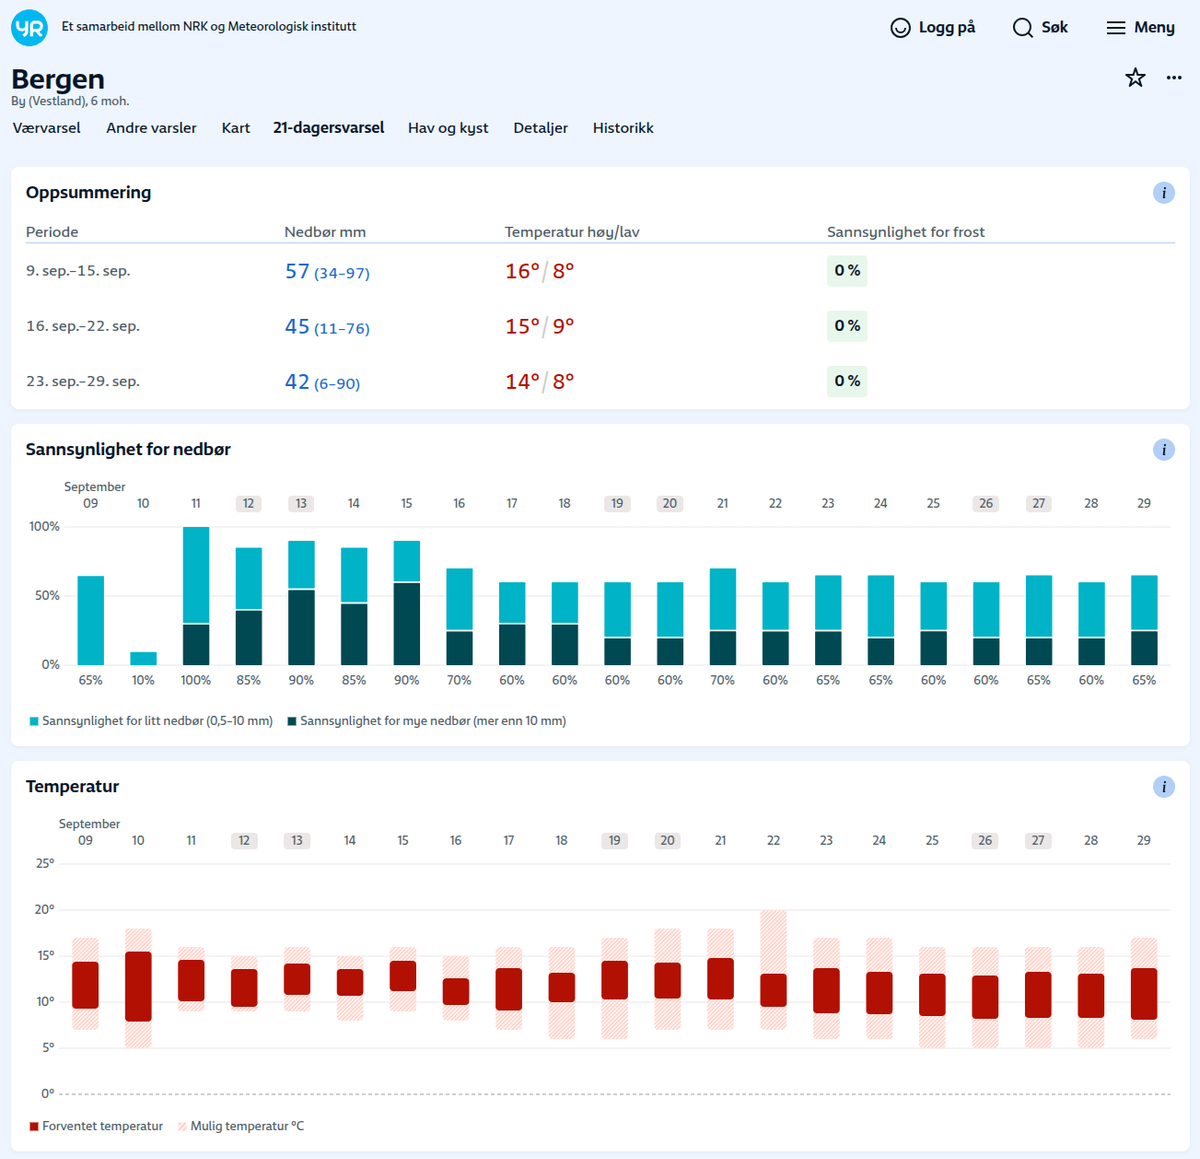
Task: Click the heavy-rain legend color swatch
Action: pos(292,721)
